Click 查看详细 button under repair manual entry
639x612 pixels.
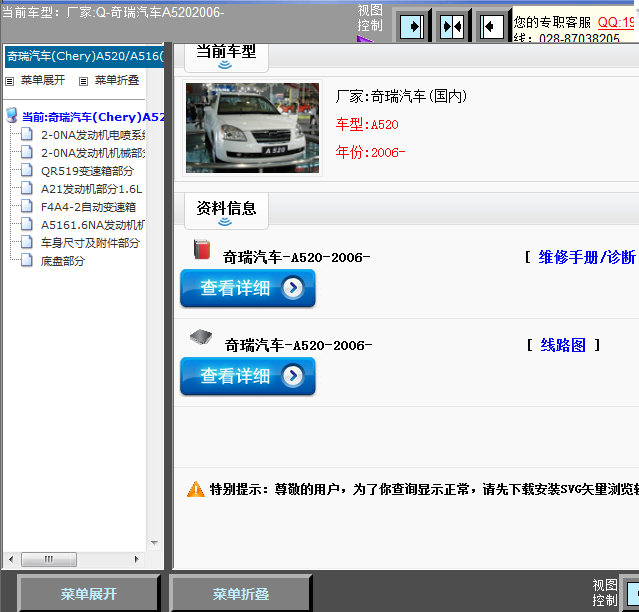[x=248, y=288]
